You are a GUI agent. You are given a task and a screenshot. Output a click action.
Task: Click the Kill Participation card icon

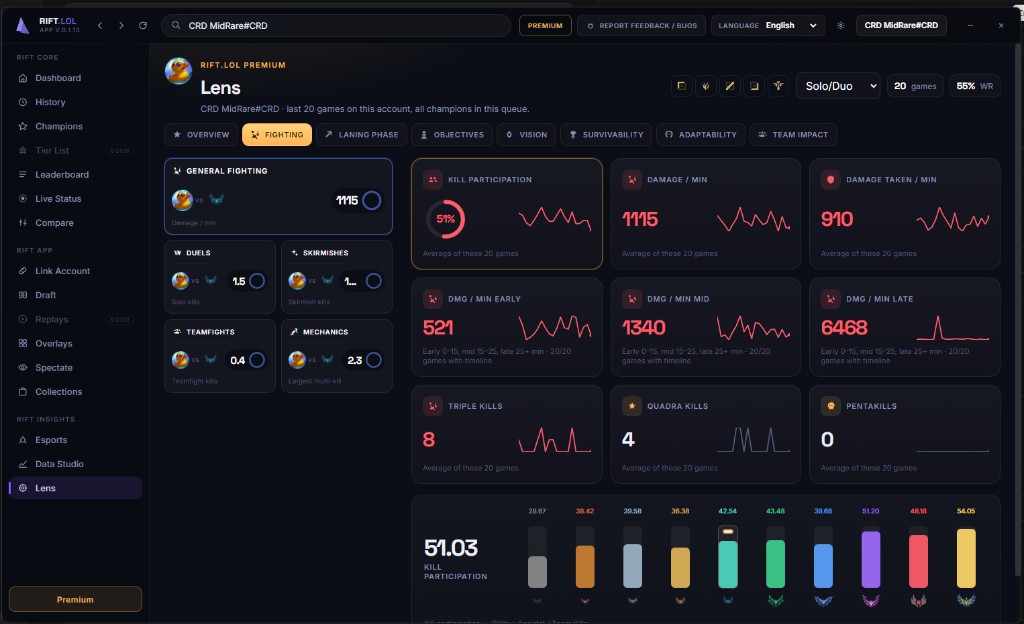[x=432, y=179]
